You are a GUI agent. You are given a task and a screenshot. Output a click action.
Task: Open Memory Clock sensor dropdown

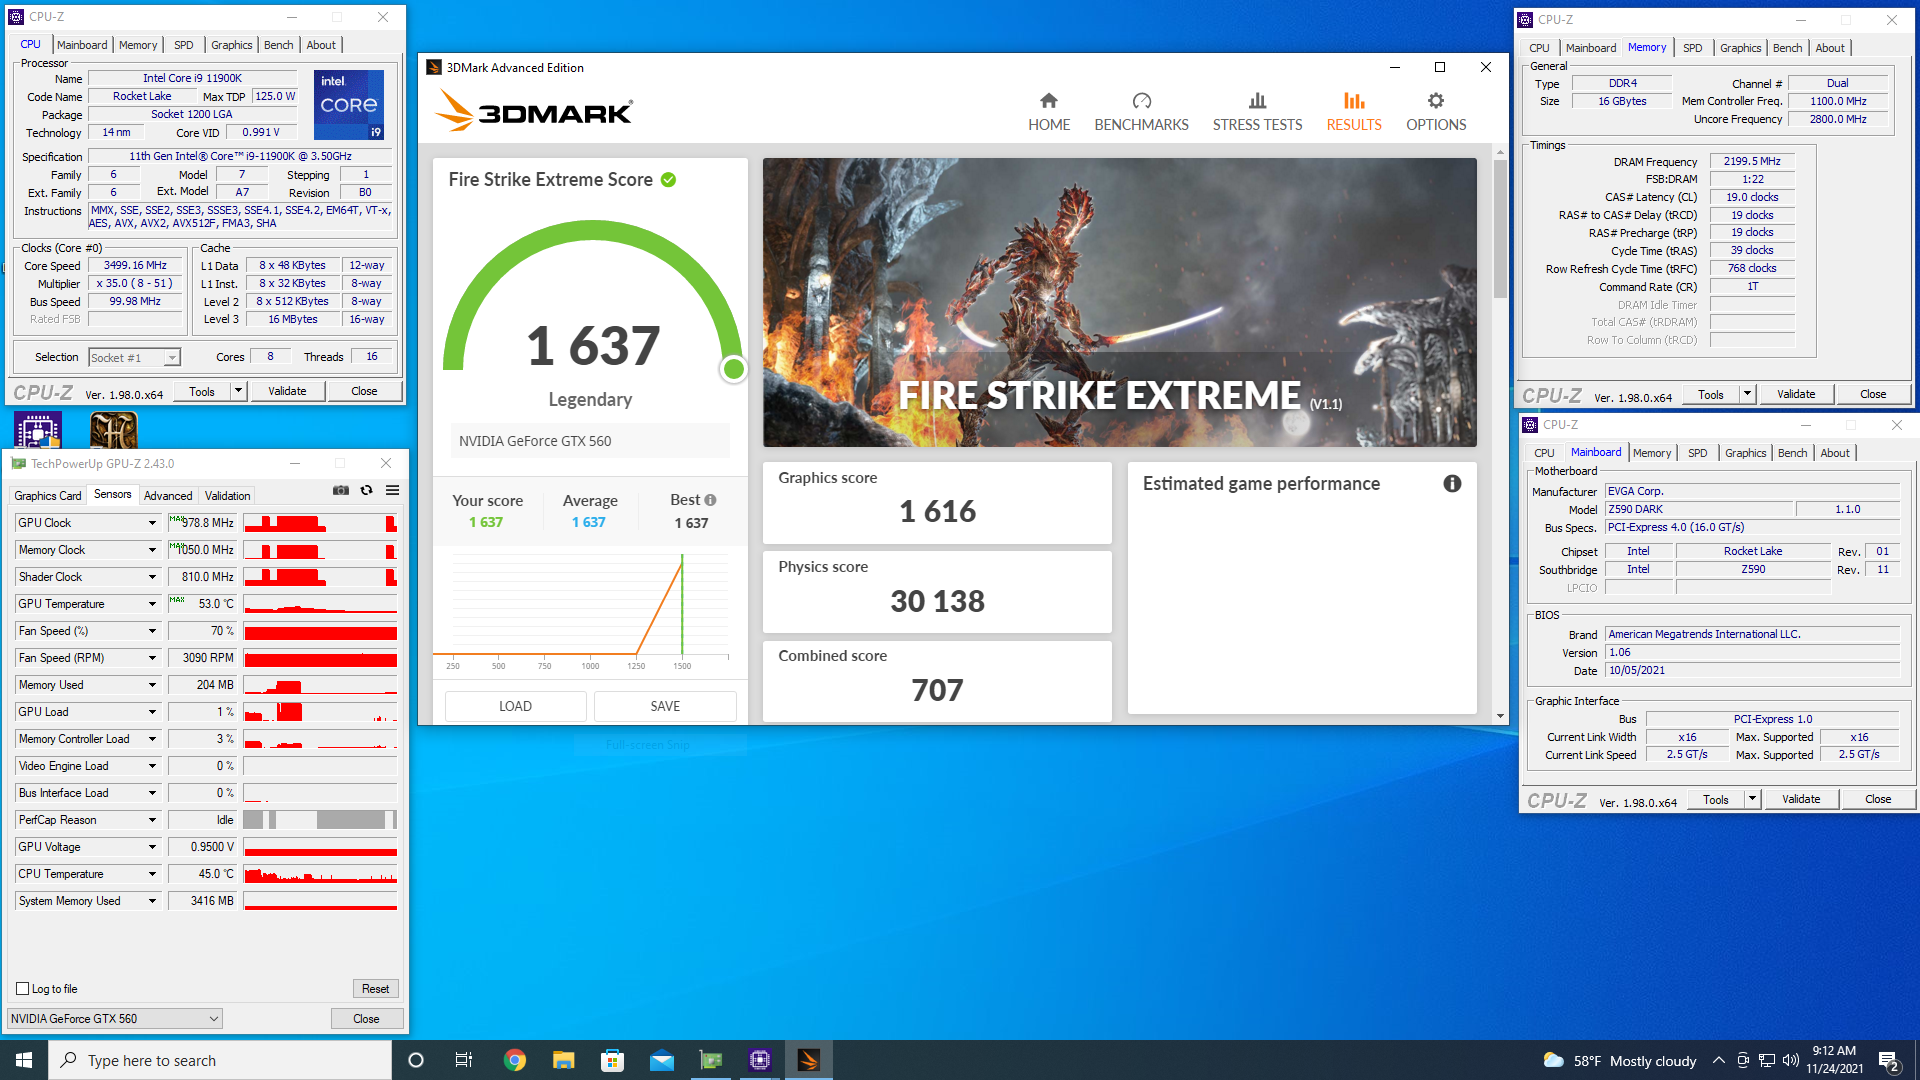[x=152, y=550]
